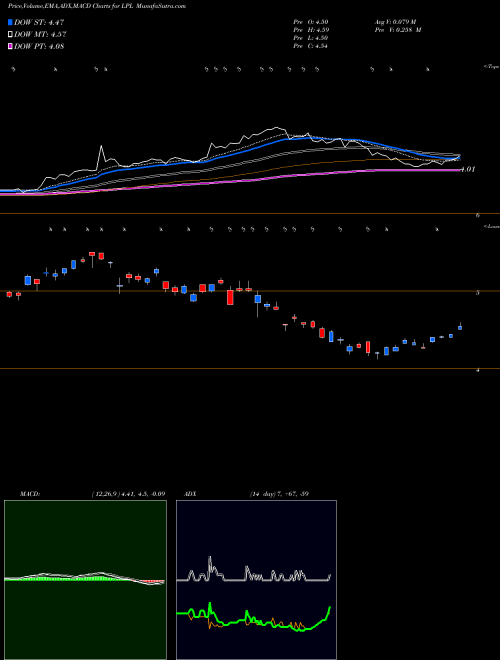Click the 'MACD:' panel heading
Image resolution: width=500 pixels, height=660 pixels.
point(30,493)
